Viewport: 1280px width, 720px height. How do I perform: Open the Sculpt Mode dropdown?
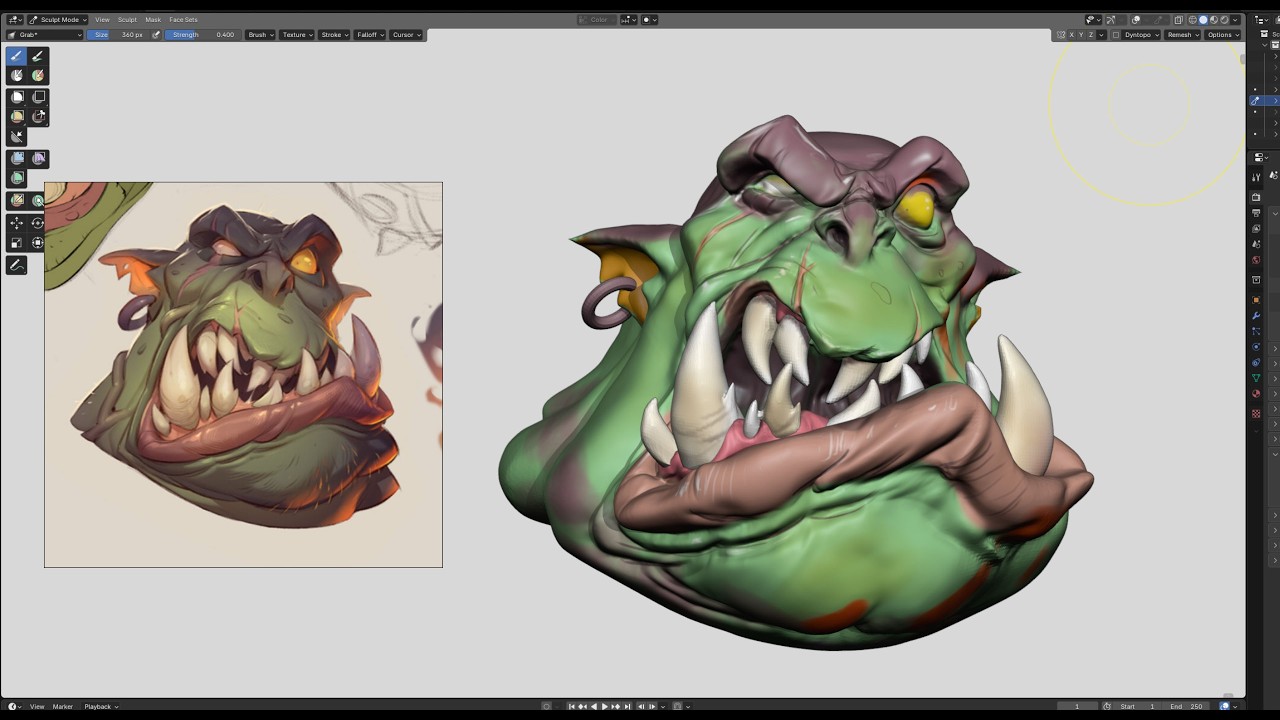pos(57,20)
